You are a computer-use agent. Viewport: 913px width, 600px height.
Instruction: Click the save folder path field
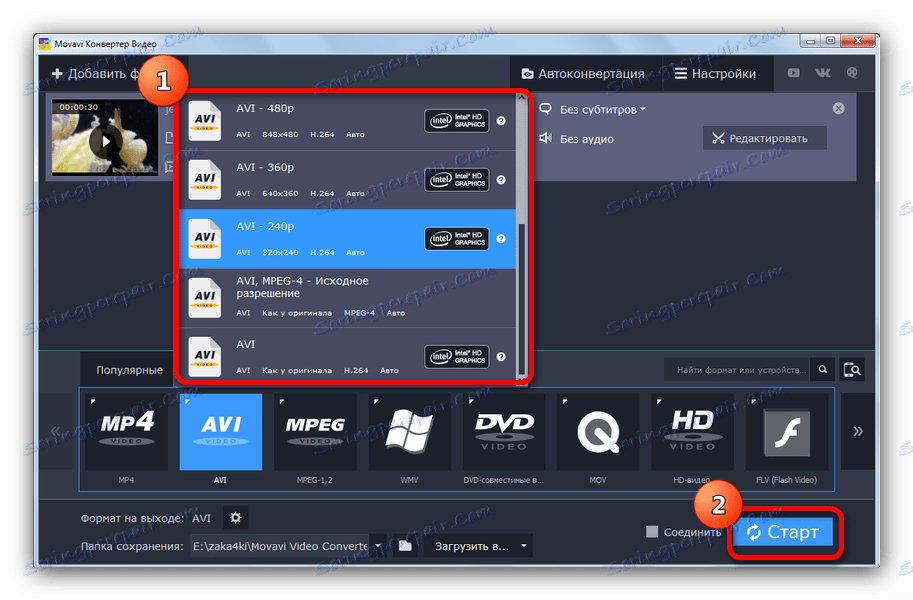[279, 546]
